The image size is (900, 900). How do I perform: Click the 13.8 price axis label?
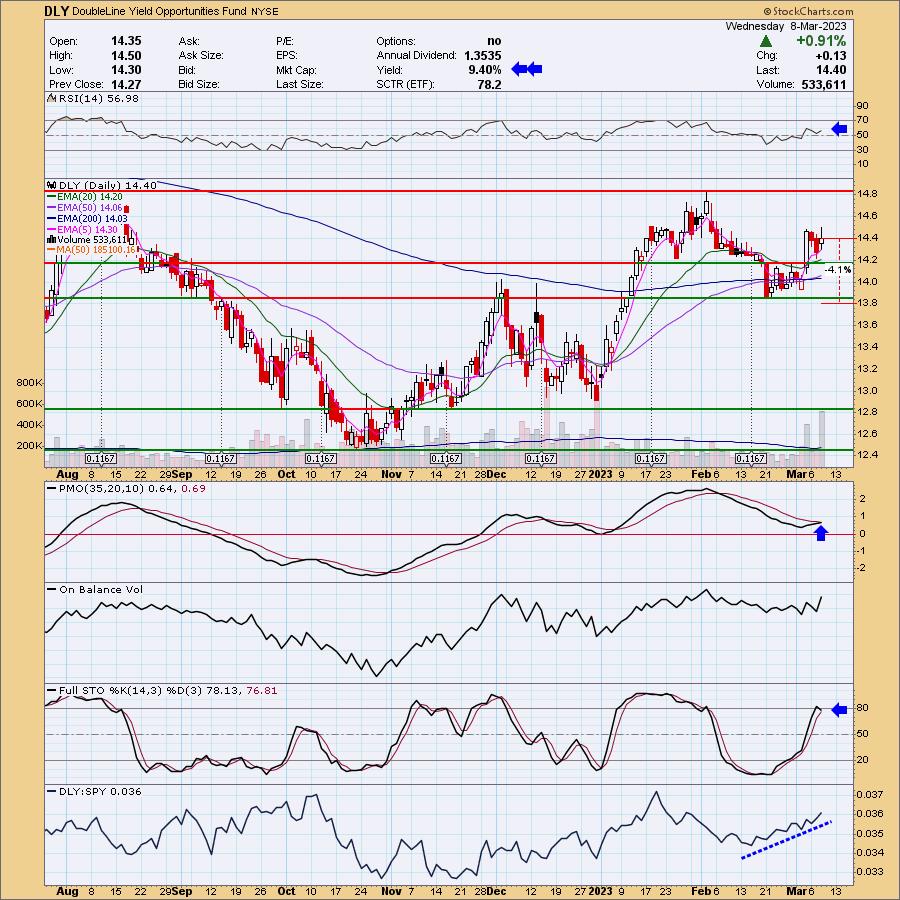pos(866,303)
